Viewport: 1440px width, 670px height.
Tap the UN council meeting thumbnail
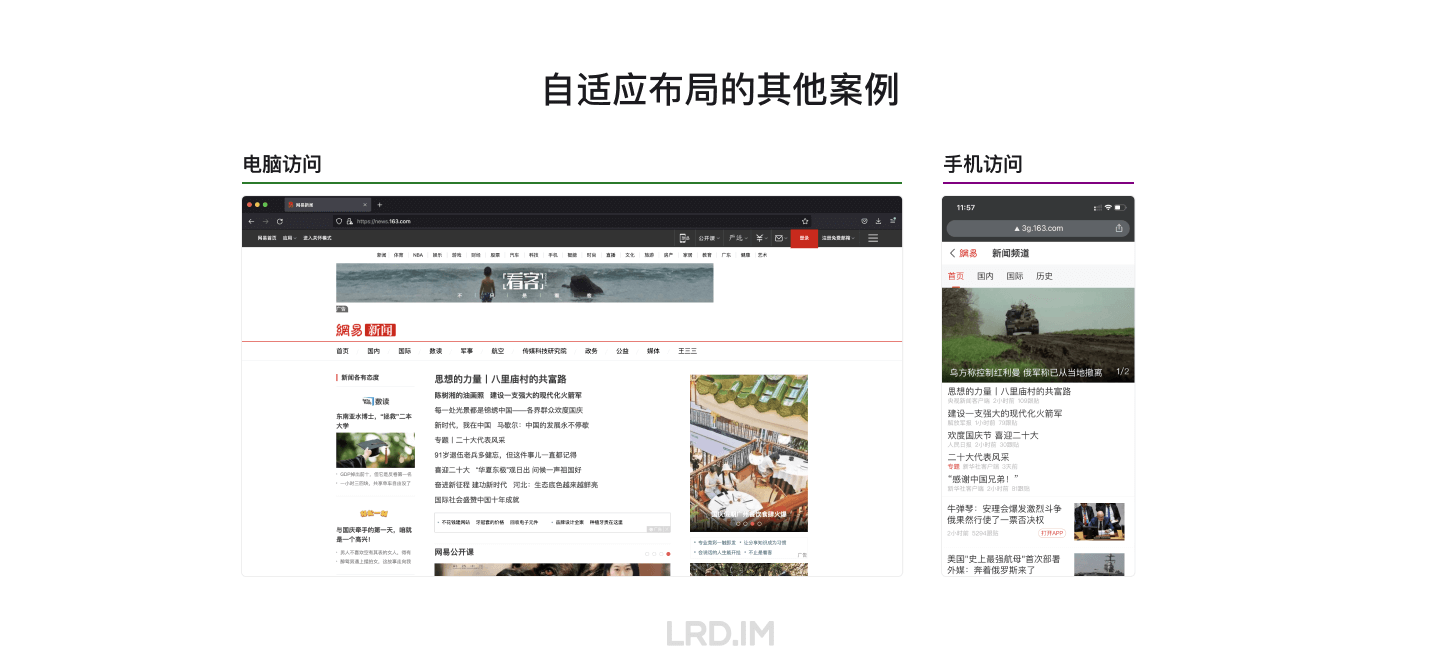(1099, 522)
